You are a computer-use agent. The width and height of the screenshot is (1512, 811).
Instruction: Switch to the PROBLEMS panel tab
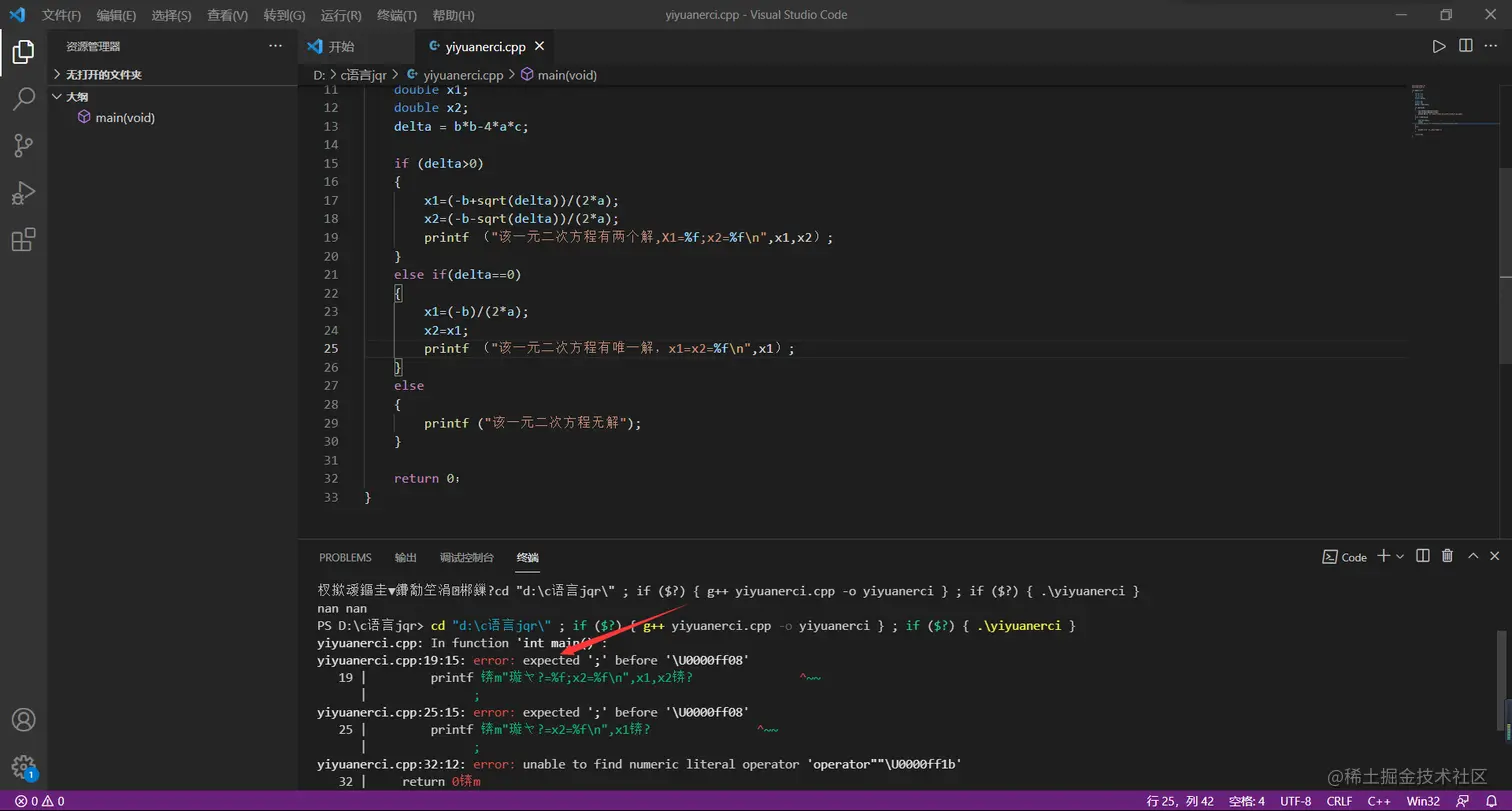(345, 557)
